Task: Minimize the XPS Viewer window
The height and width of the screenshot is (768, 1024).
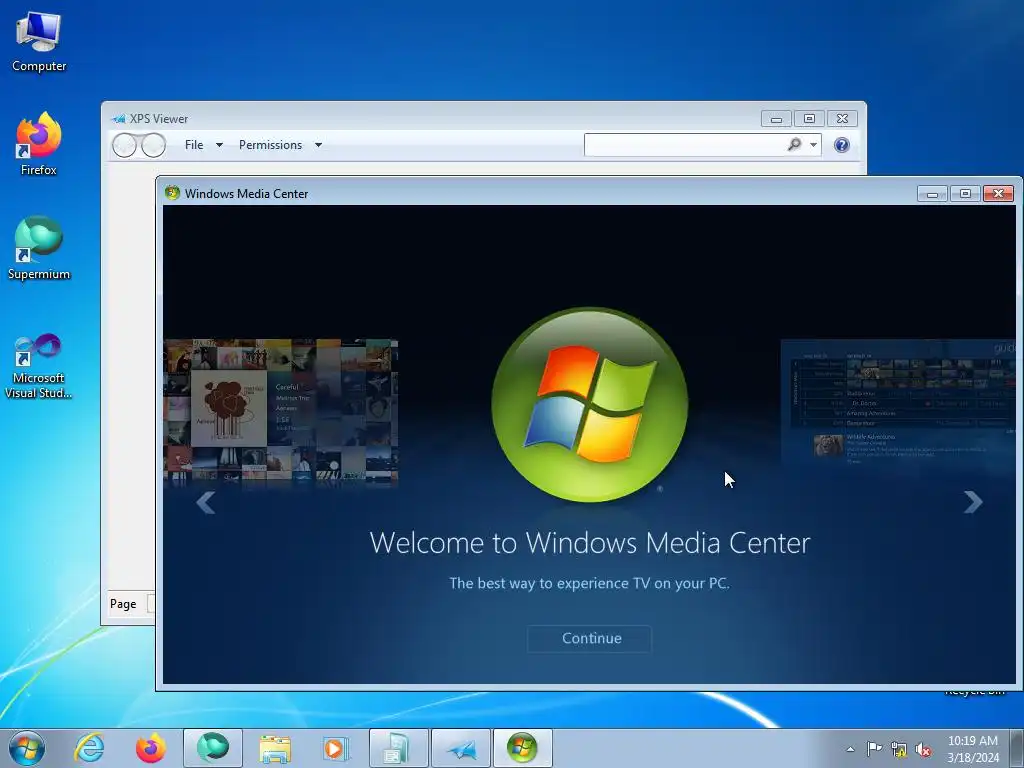Action: click(x=776, y=119)
